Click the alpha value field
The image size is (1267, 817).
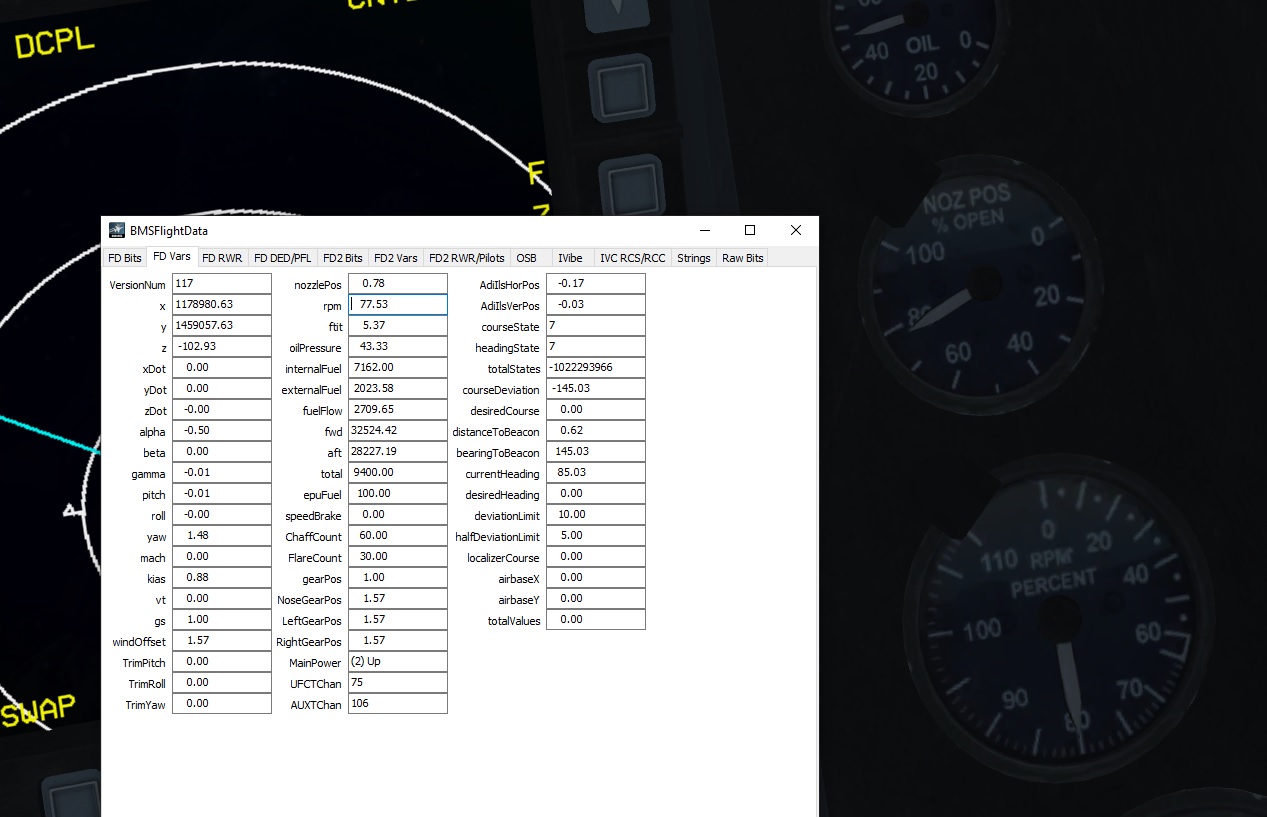click(x=222, y=431)
